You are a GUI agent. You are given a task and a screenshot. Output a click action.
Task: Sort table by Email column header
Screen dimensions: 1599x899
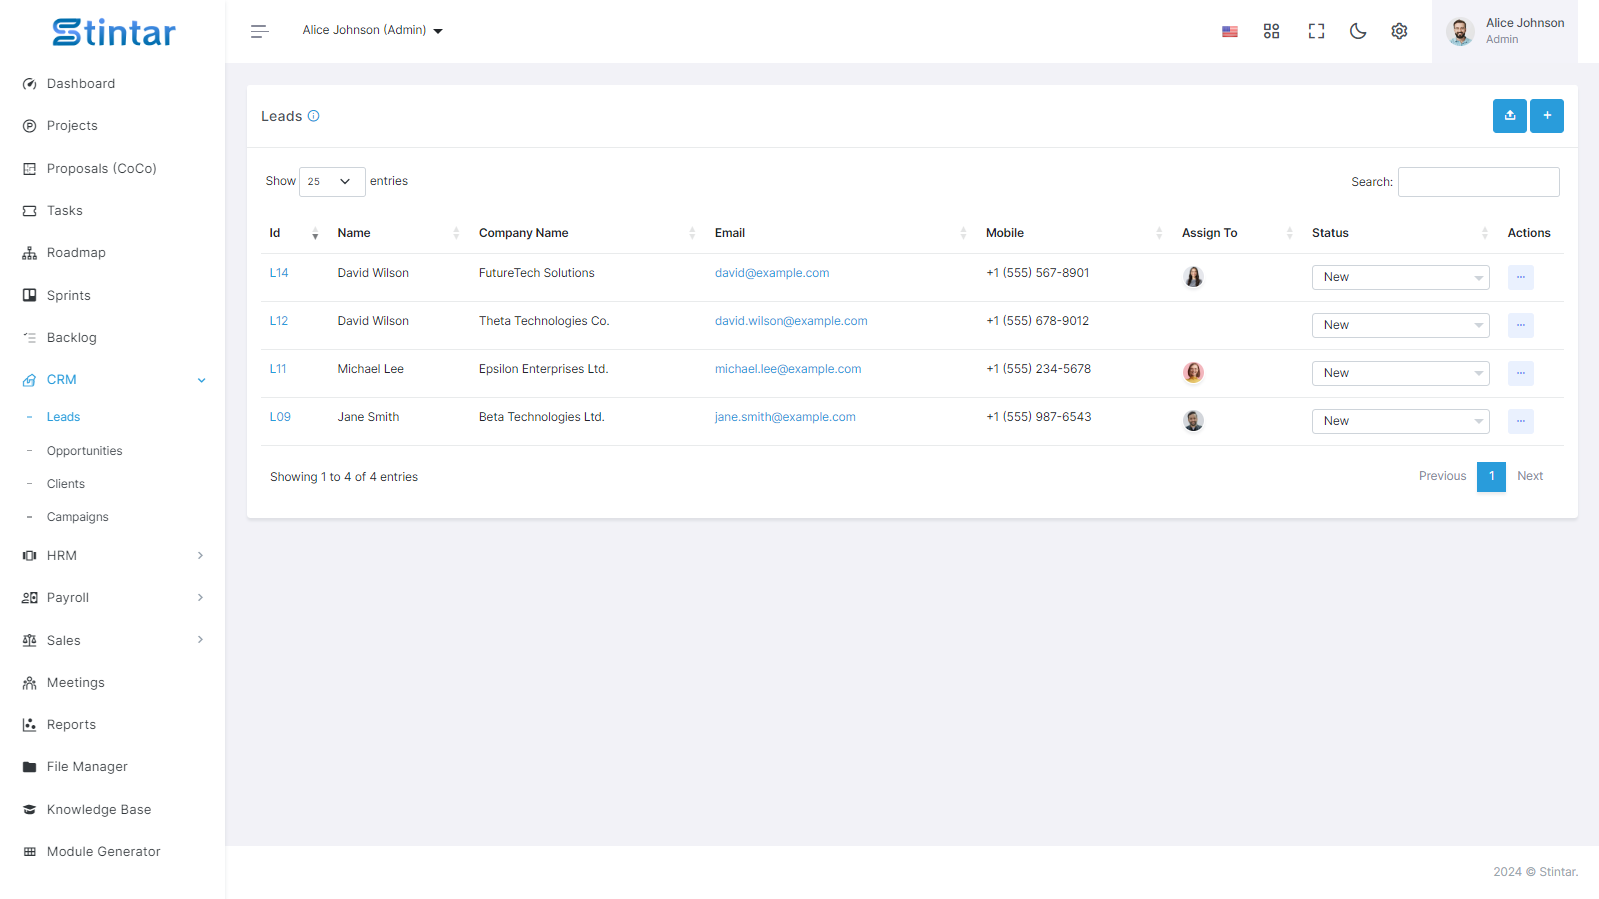click(x=841, y=233)
